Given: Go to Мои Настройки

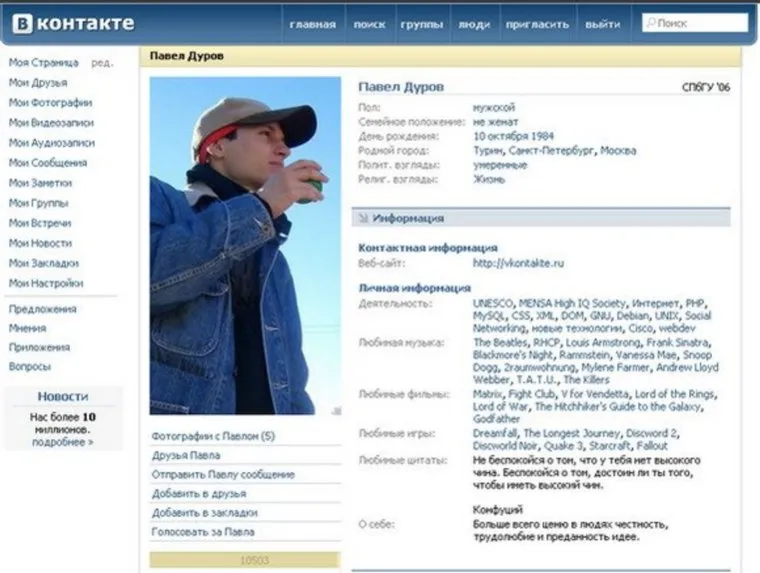Looking at the screenshot, I should (46, 283).
